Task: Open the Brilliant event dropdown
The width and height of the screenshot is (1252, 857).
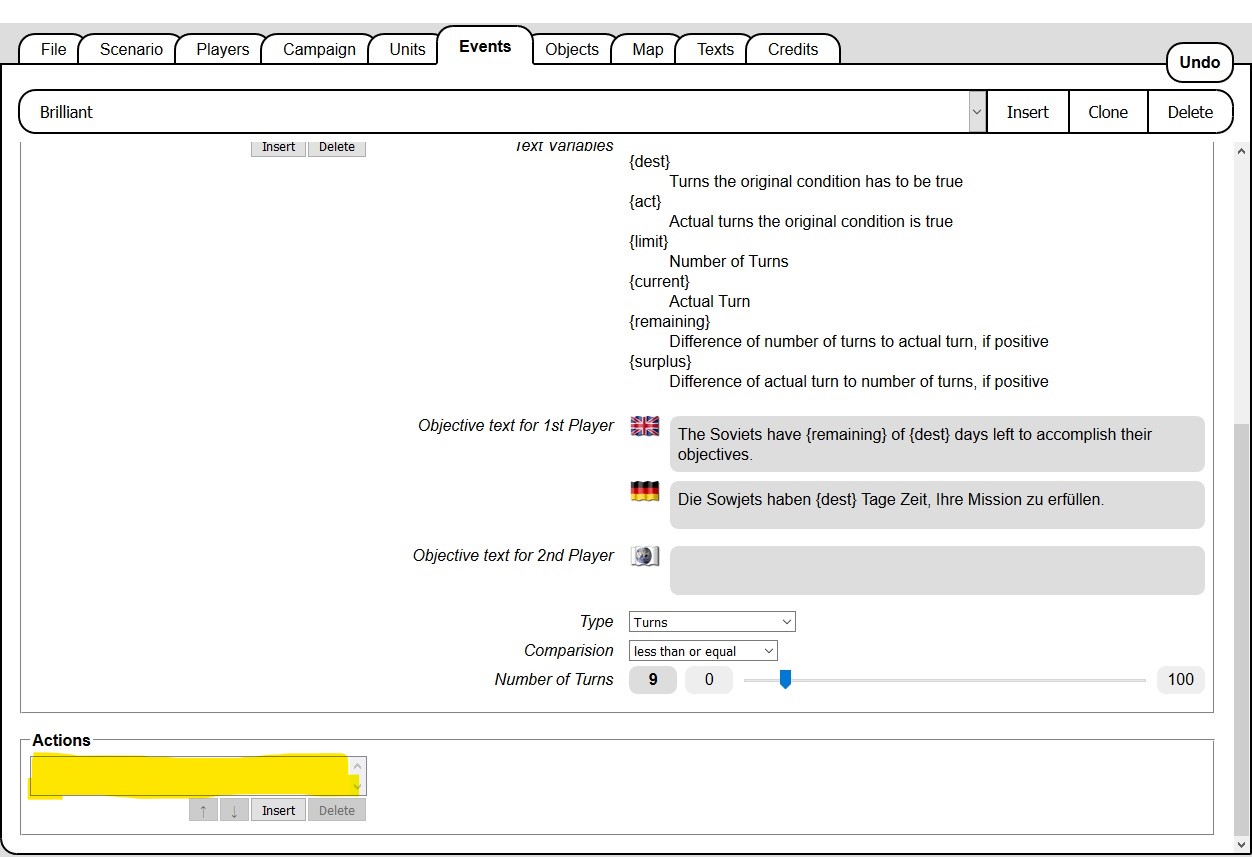Action: pyautogui.click(x=977, y=112)
